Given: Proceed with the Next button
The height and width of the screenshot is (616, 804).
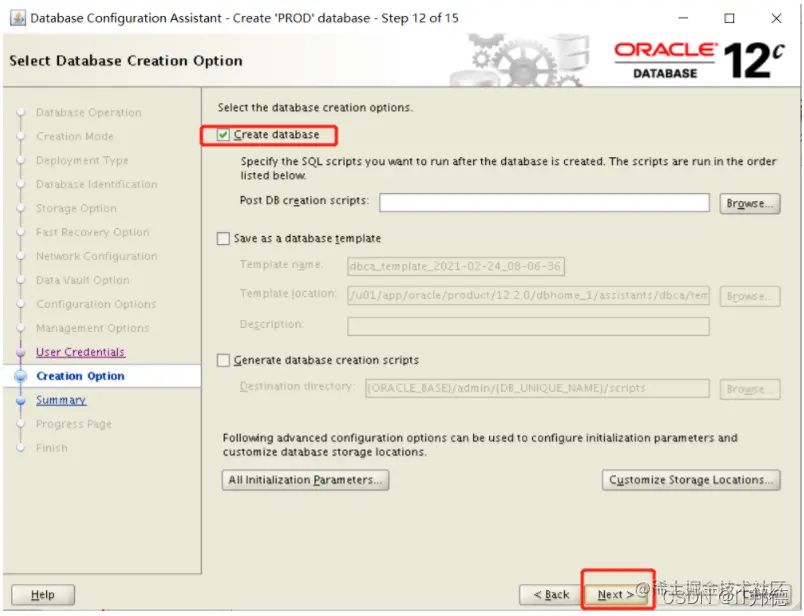Looking at the screenshot, I should (616, 594).
